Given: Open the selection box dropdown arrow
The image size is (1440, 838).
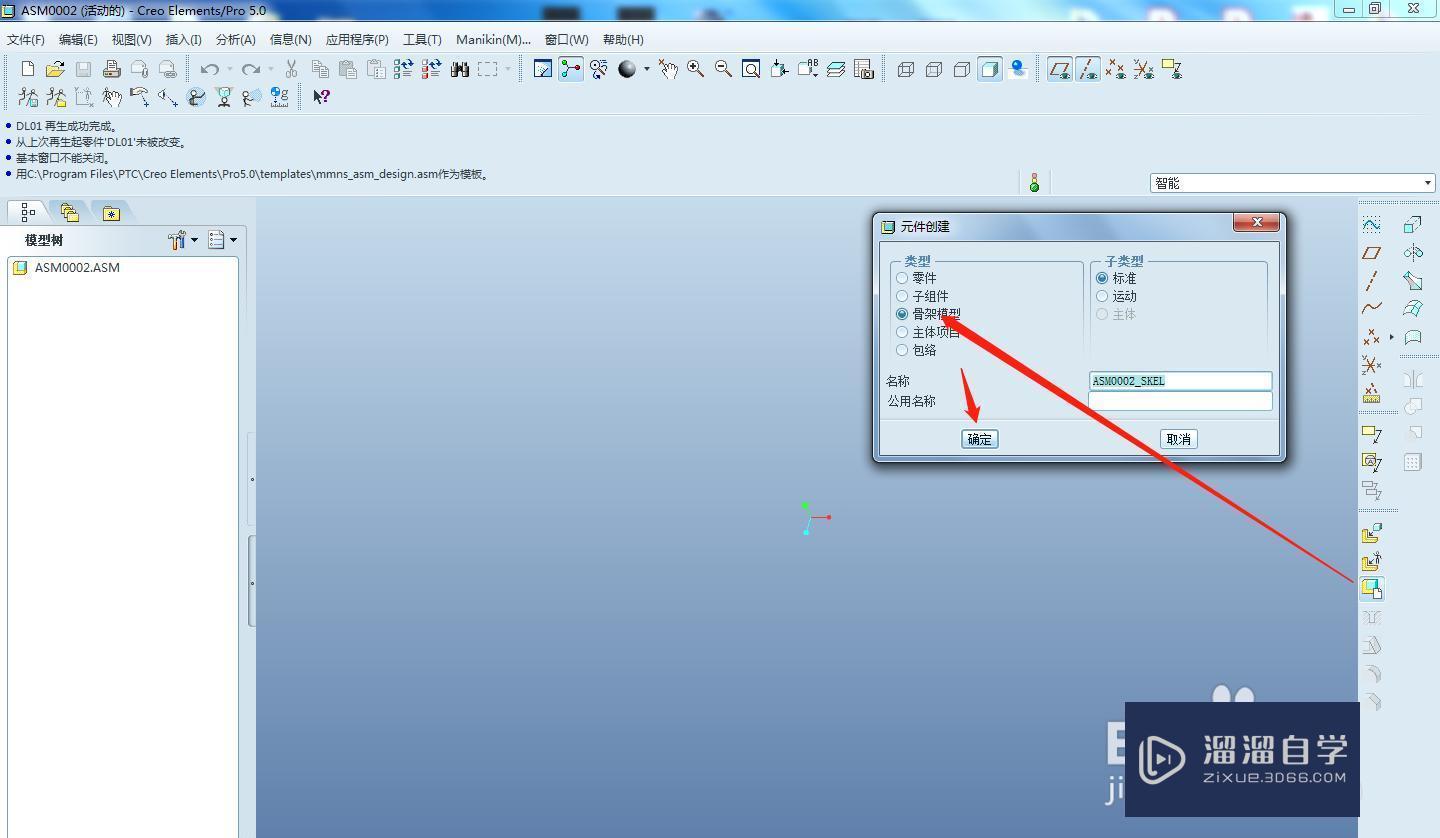Looking at the screenshot, I should coord(507,69).
